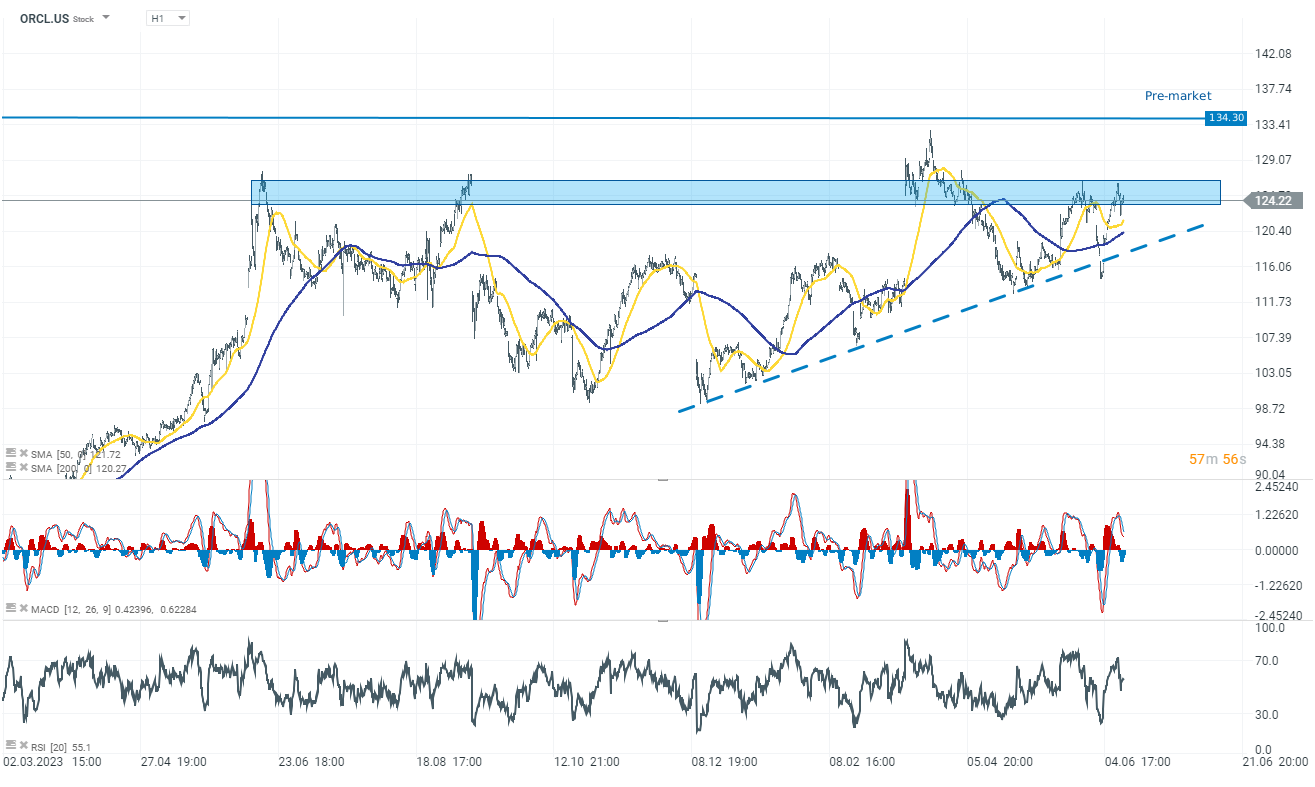Remove the SMA 200 indicator with its X icon

[x=24, y=467]
